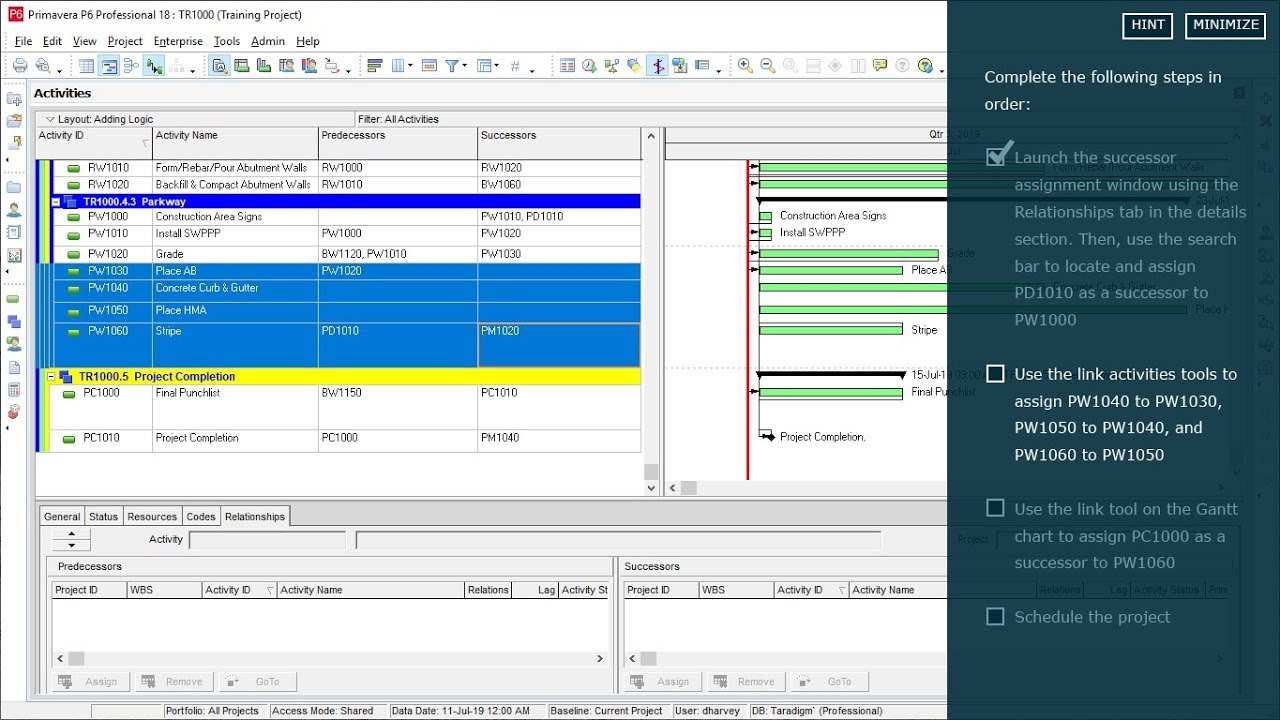Open the Admin menu

pyautogui.click(x=268, y=41)
